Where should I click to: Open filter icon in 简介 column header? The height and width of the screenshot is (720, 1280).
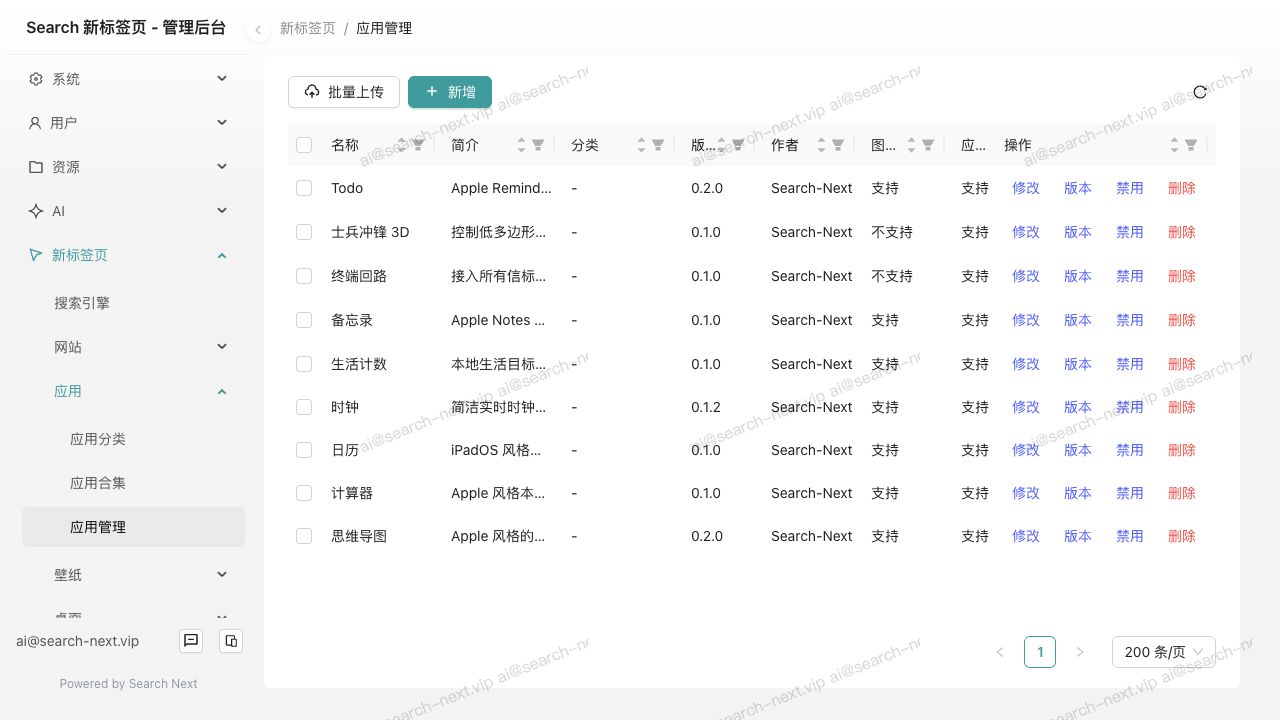click(x=538, y=145)
